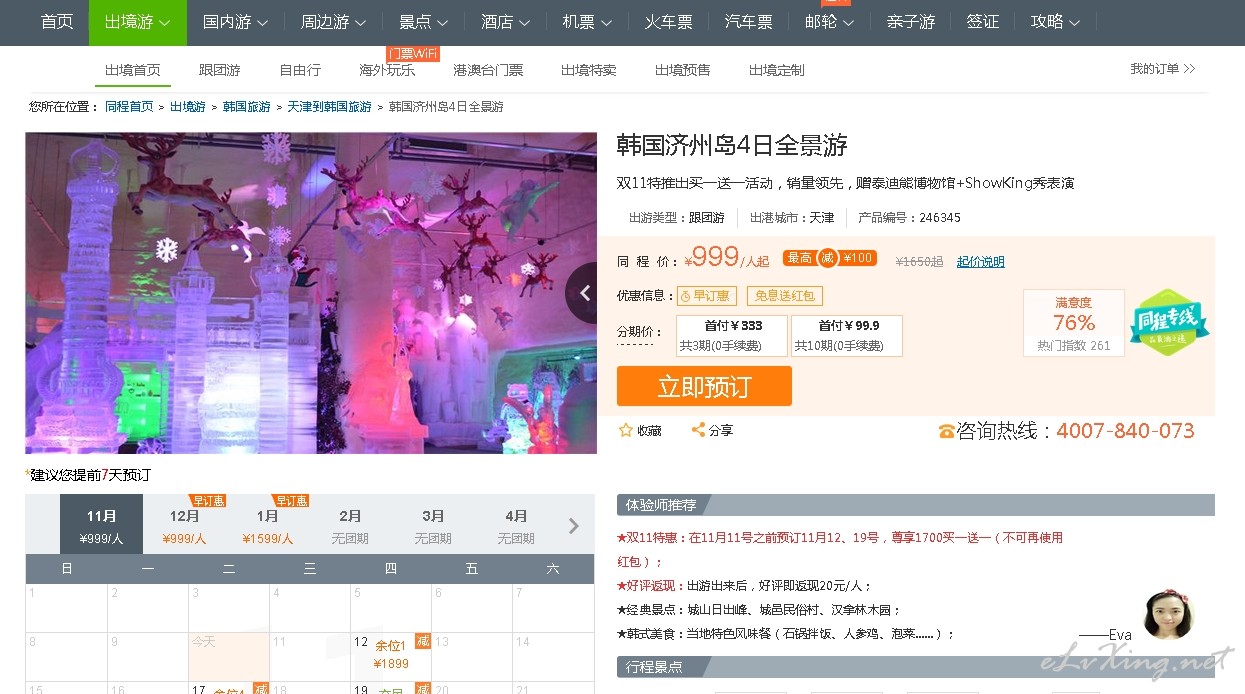Click the phone icon beside 咨询热线
The height and width of the screenshot is (694, 1245).
(946, 431)
